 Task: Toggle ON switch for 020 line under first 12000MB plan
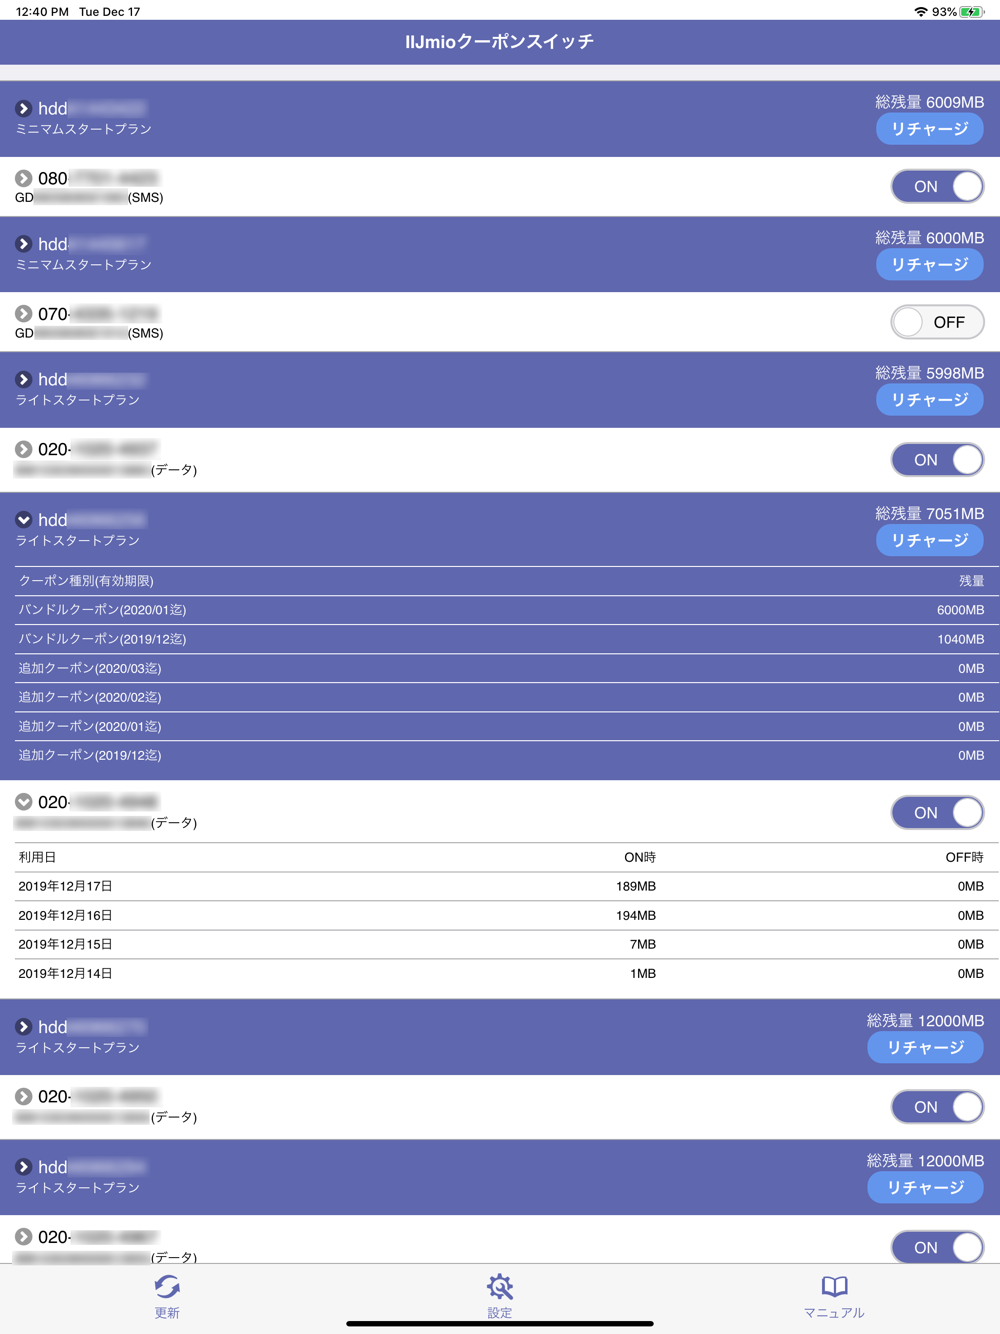(x=937, y=1107)
